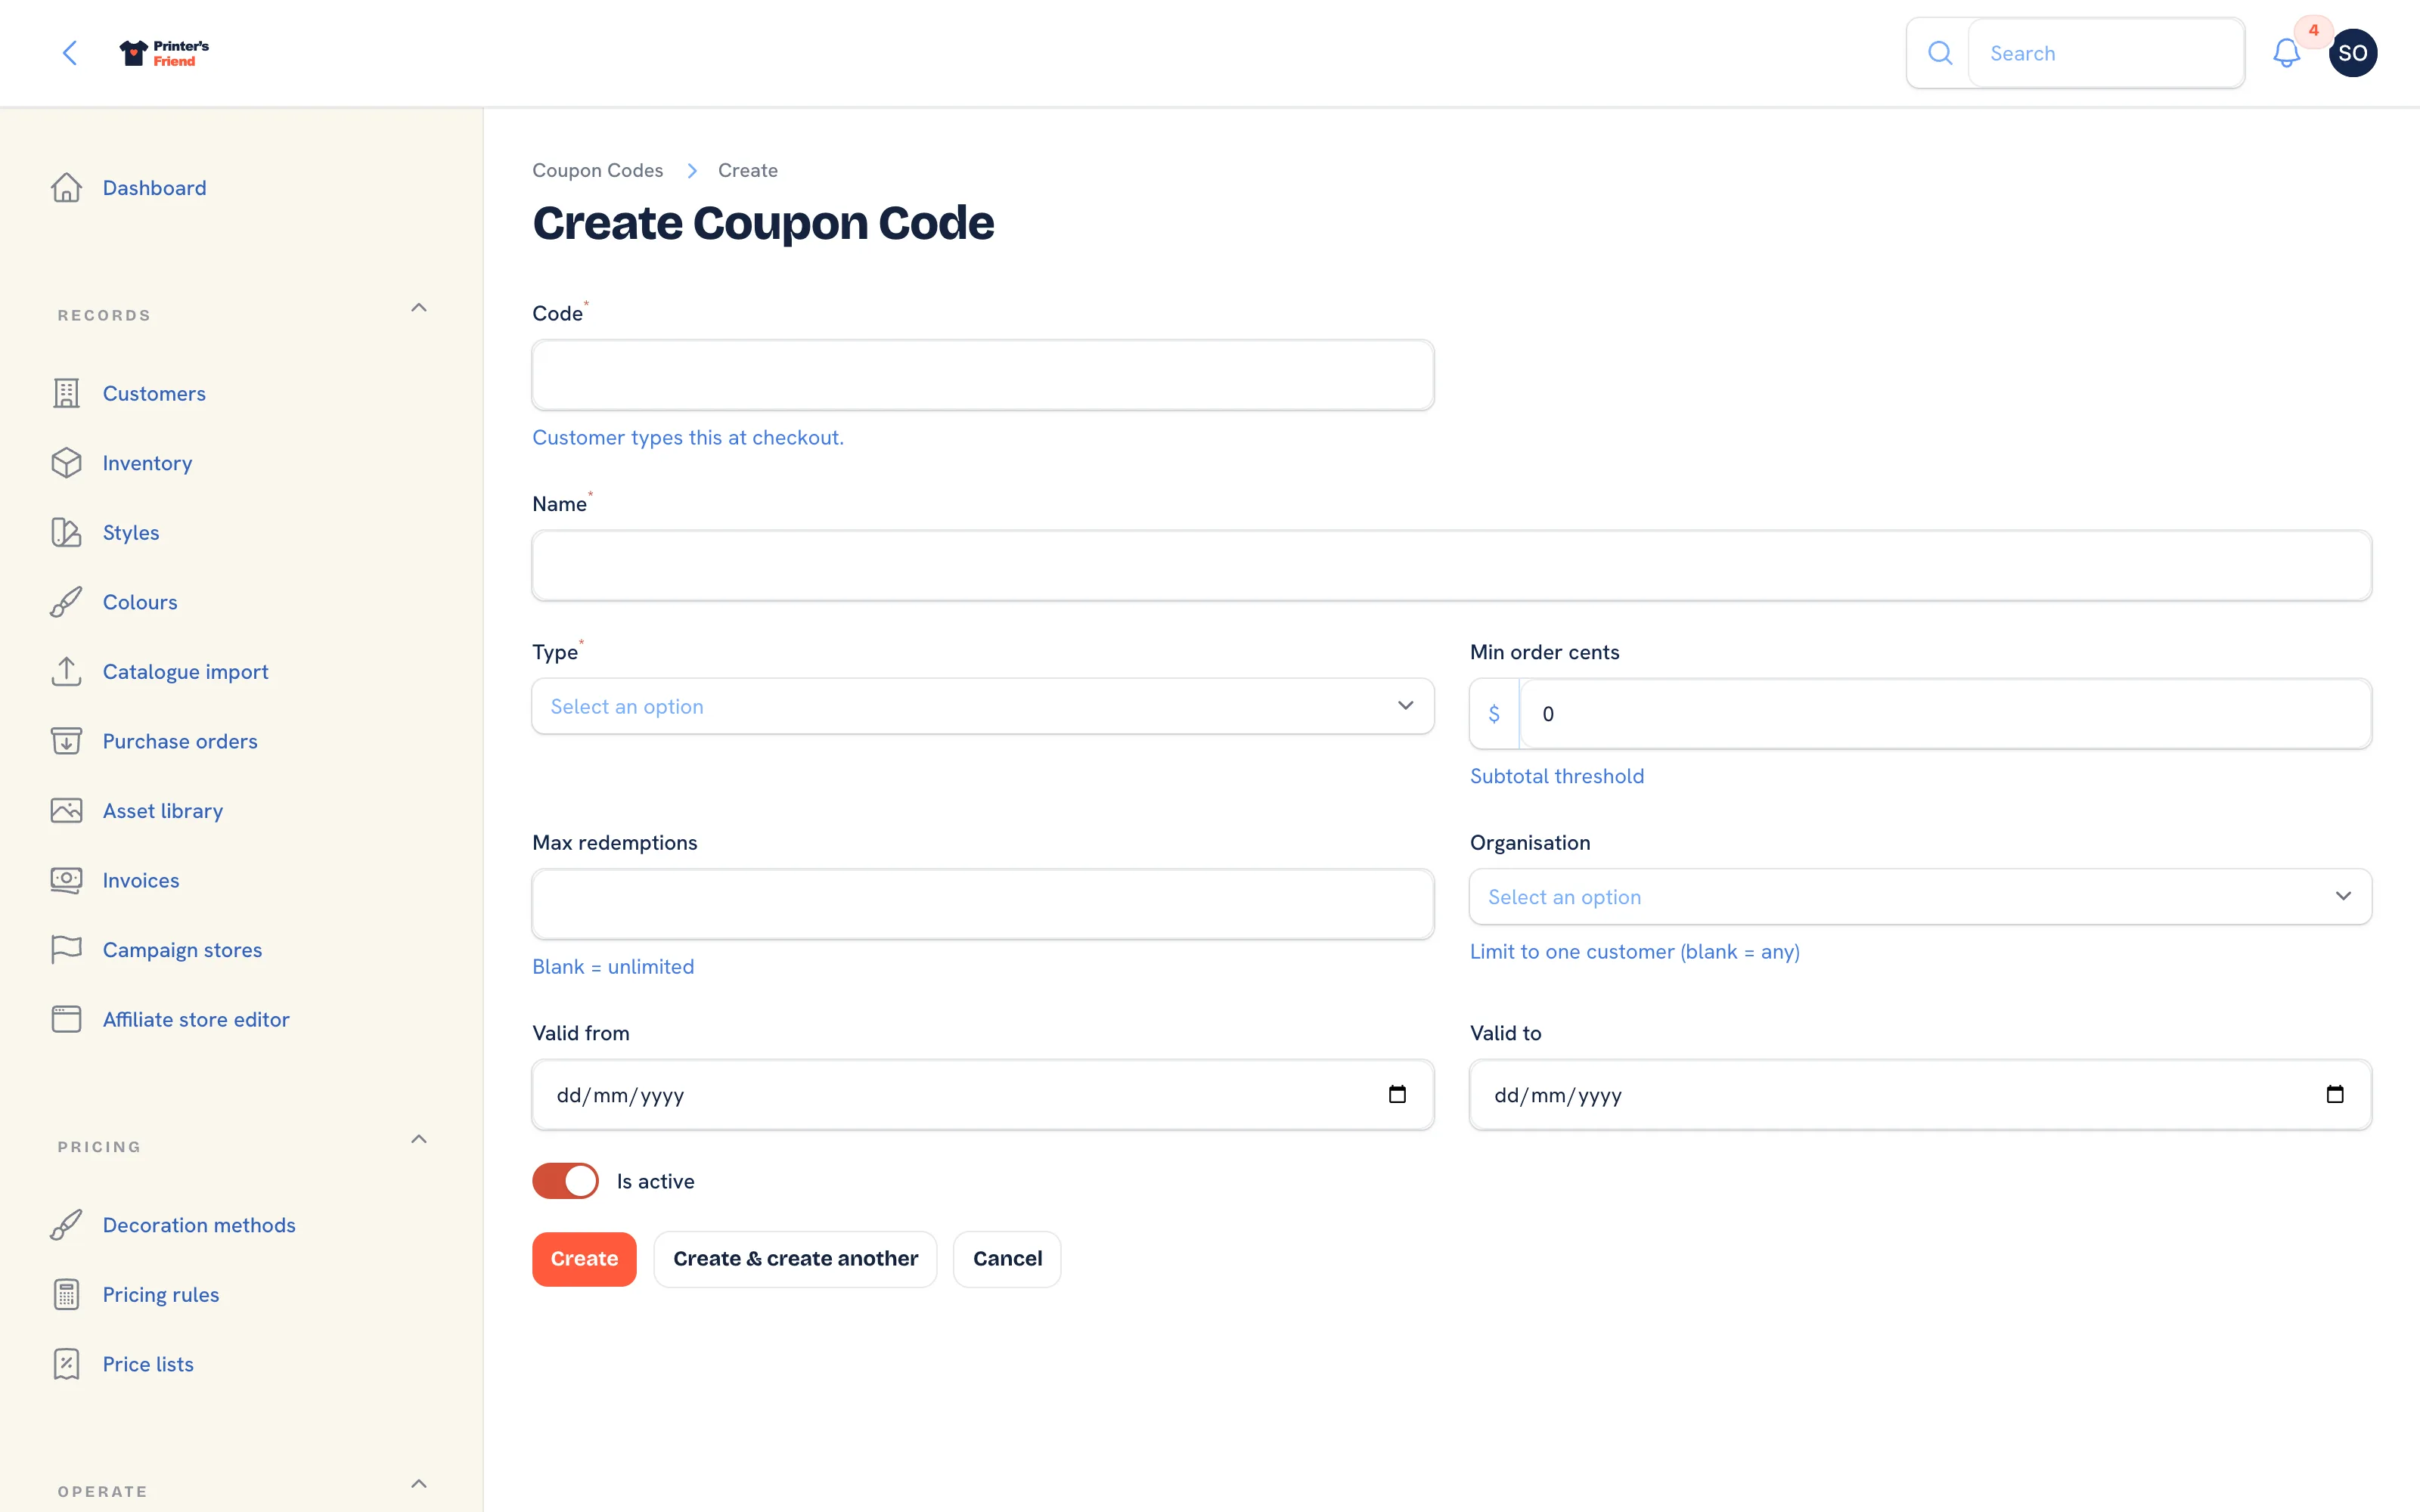
Task: Go to Campaign stores page
Action: pos(182,949)
